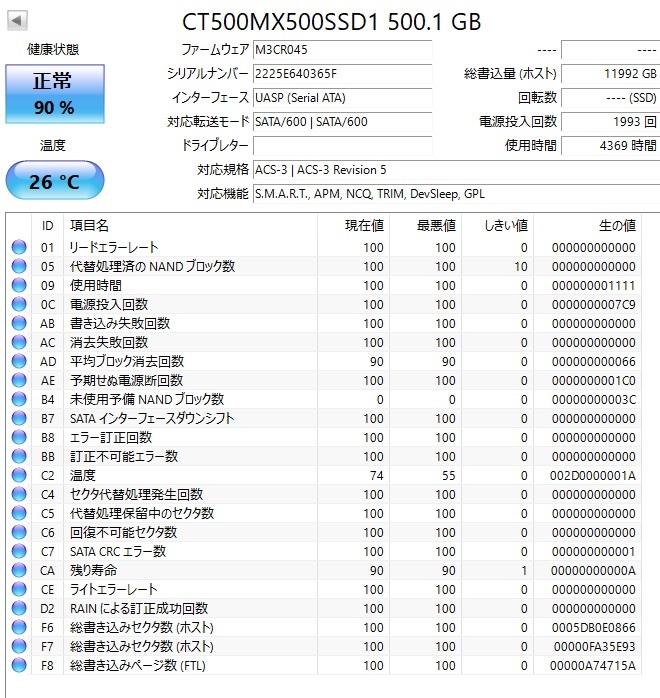Click raw value 0000000001C0 in row AE
Screen dimensions: 660x698
593,380
